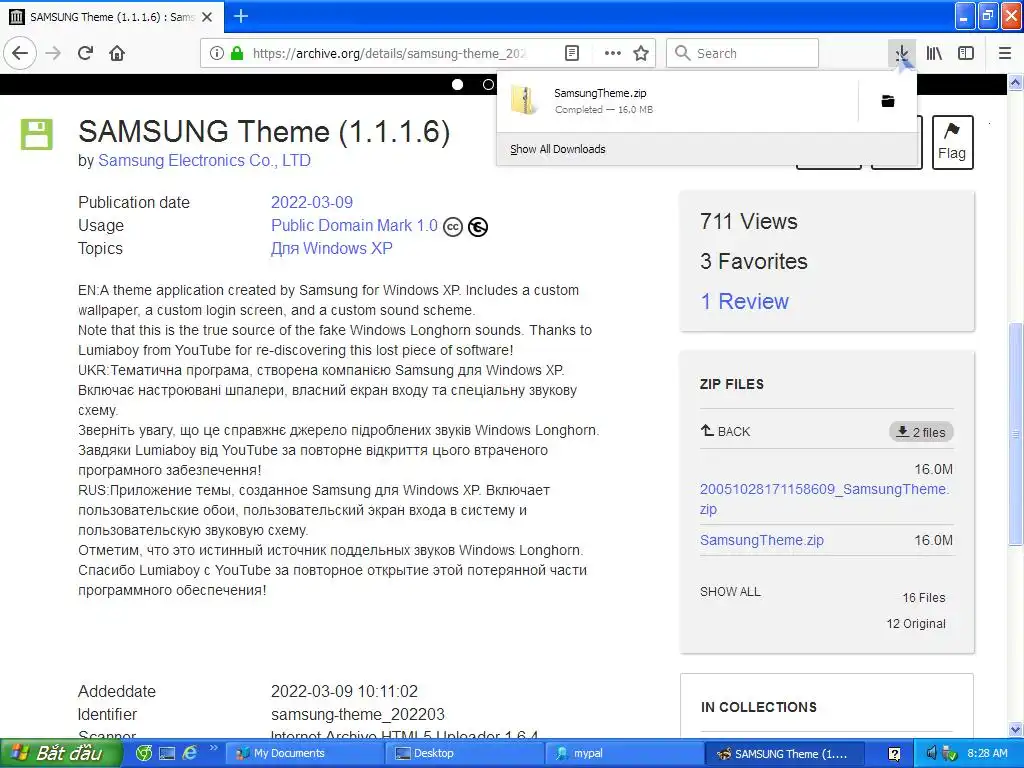1024x768 pixels.
Task: Click the downloads toolbar arrow icon
Action: (902, 53)
